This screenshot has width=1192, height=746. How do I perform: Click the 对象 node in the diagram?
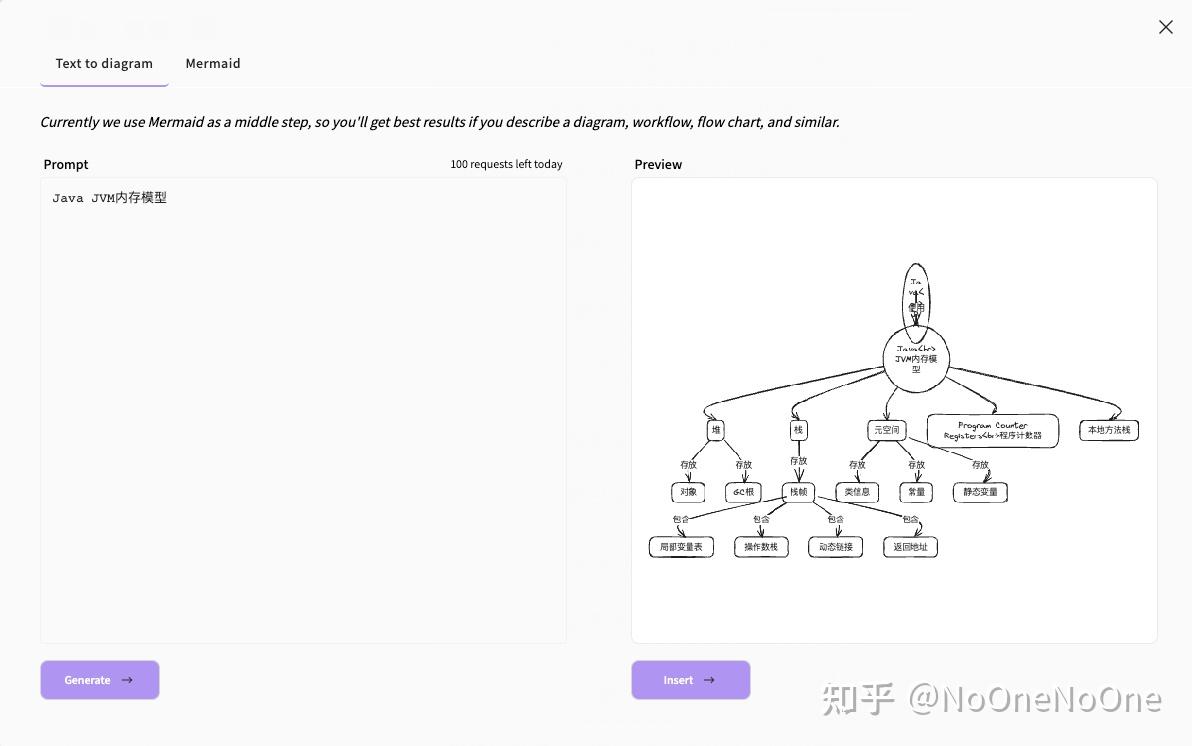pyautogui.click(x=688, y=492)
